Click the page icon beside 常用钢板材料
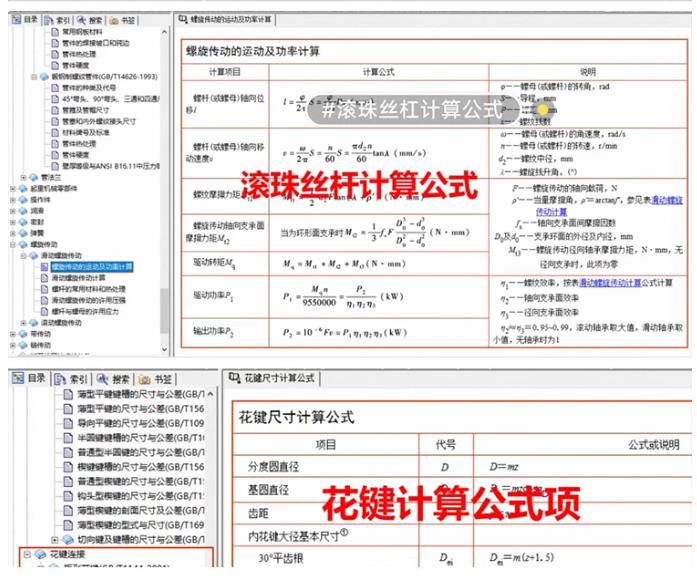The image size is (697, 578). [55, 32]
